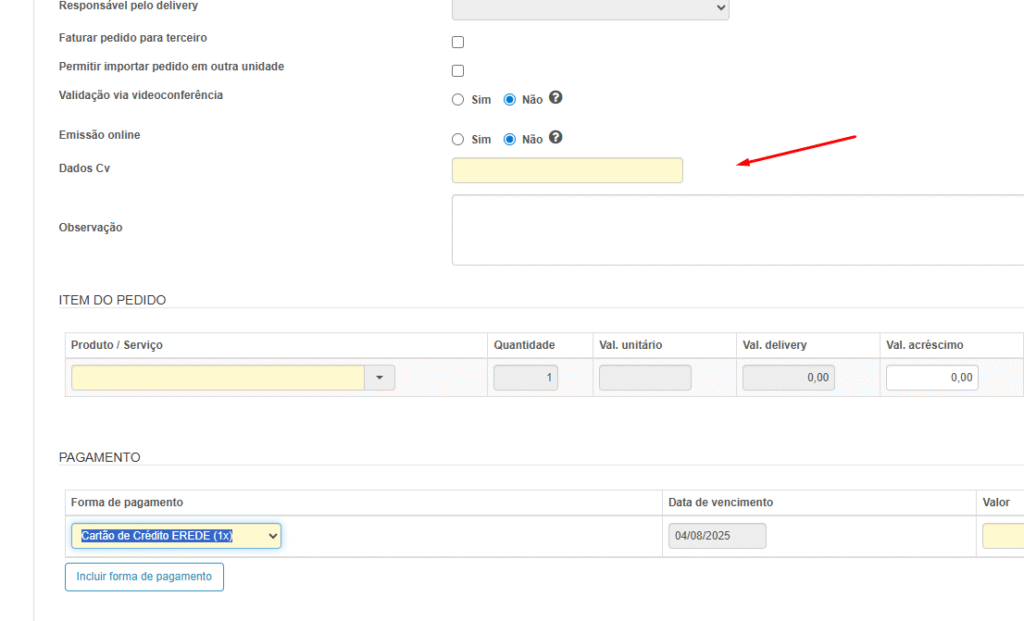1024x621 pixels.
Task: Click the Val. unitário field
Action: 645,378
